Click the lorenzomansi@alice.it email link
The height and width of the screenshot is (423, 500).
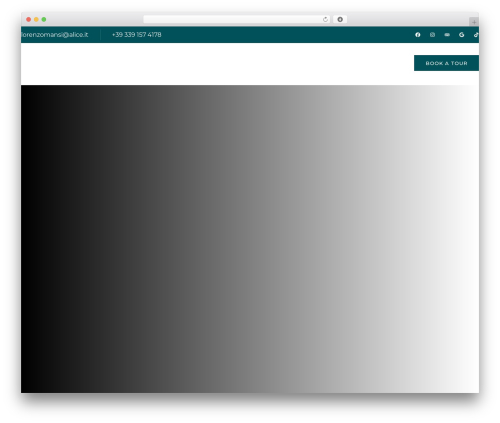click(55, 35)
